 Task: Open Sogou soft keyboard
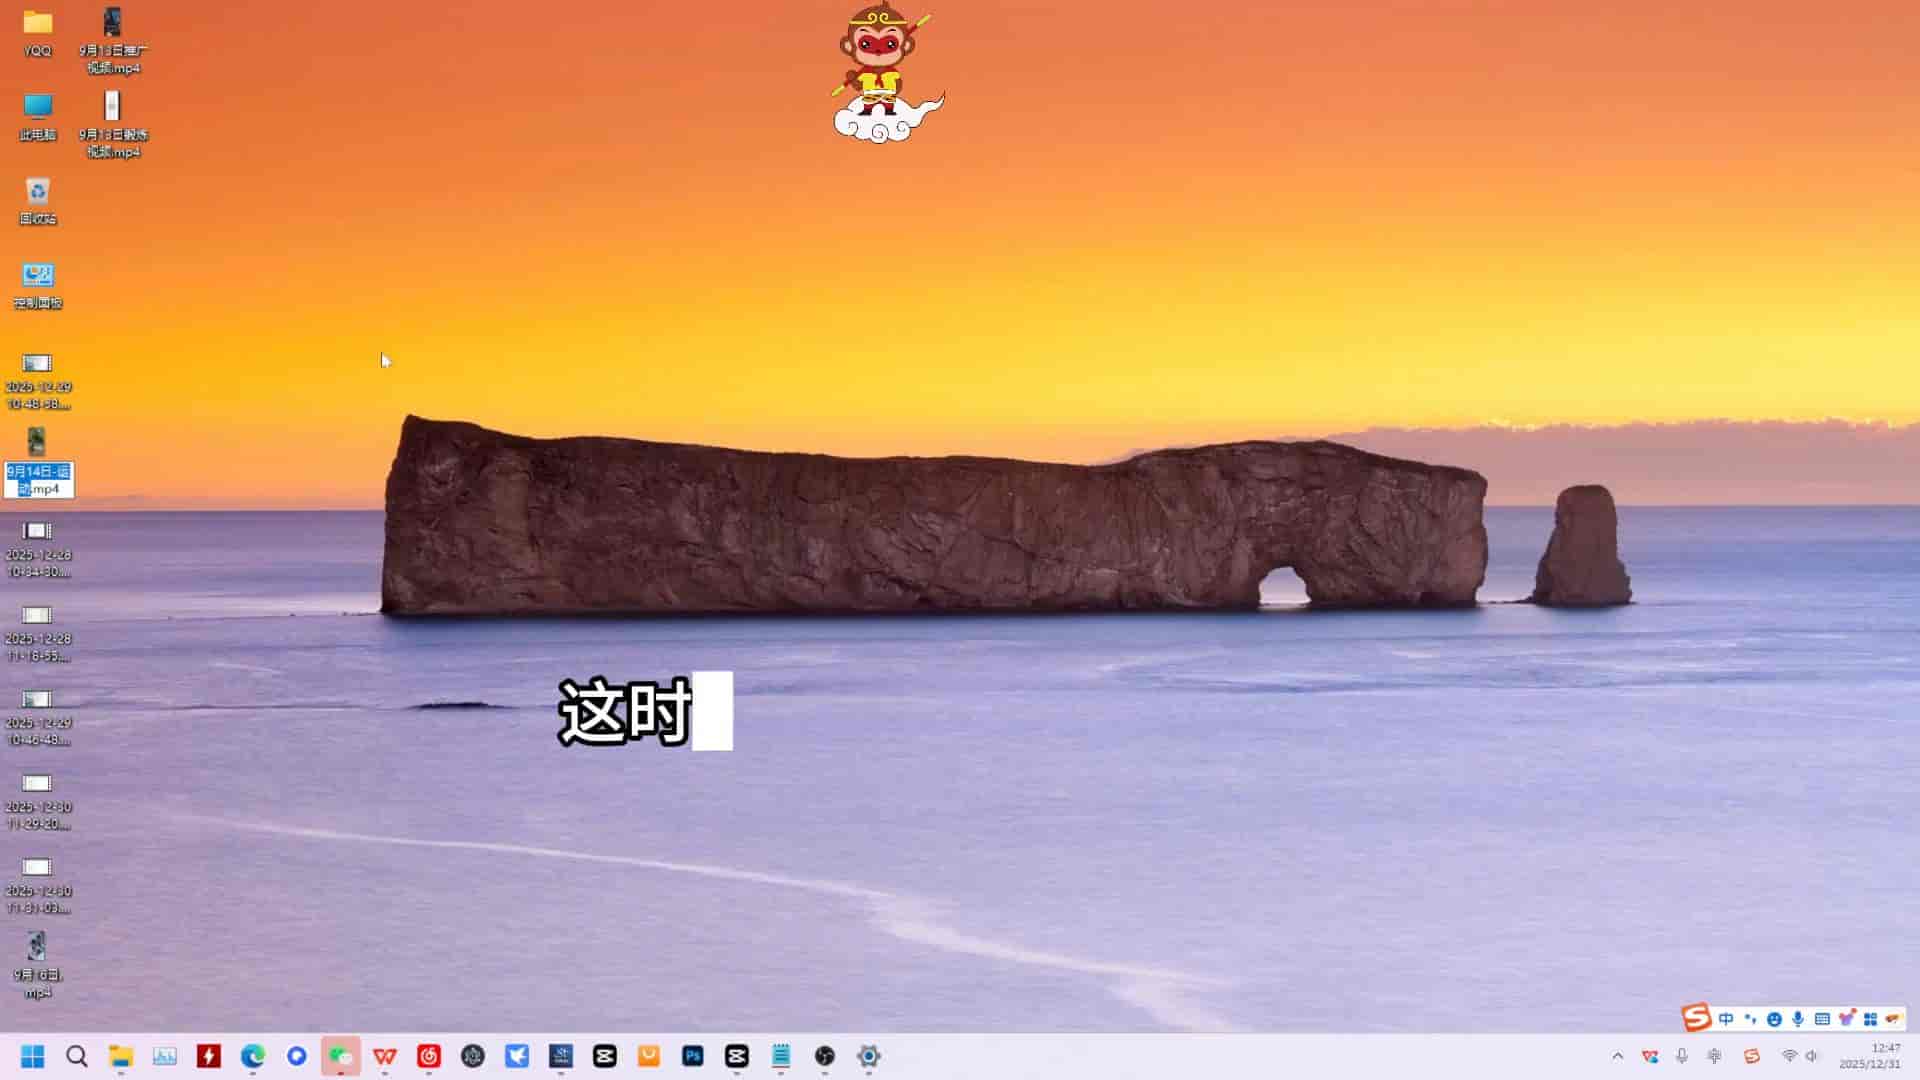[x=1822, y=1019]
